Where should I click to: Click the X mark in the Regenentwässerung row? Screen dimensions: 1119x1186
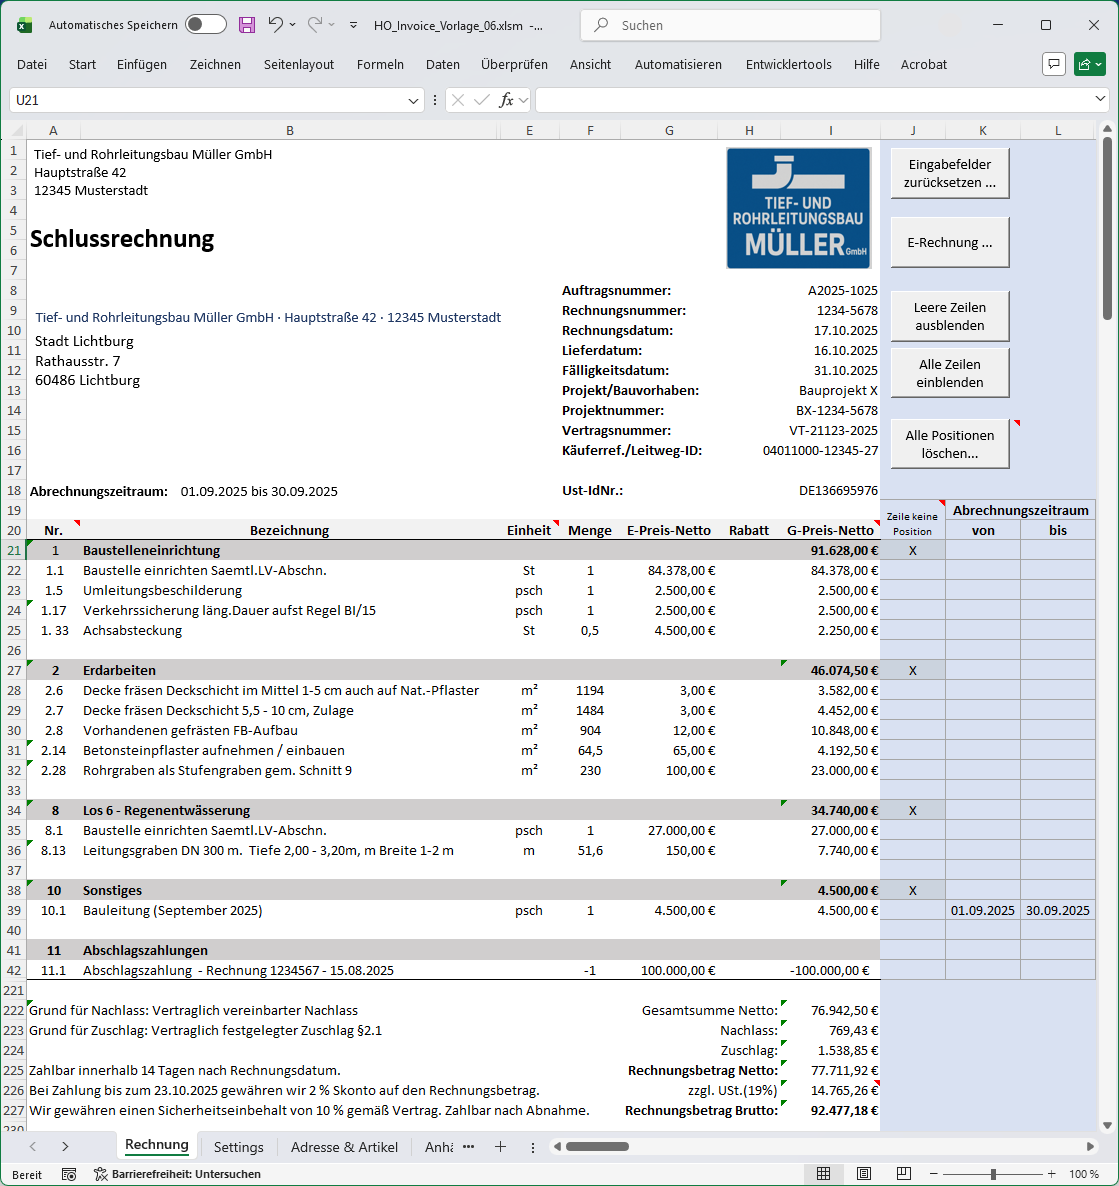[912, 810]
